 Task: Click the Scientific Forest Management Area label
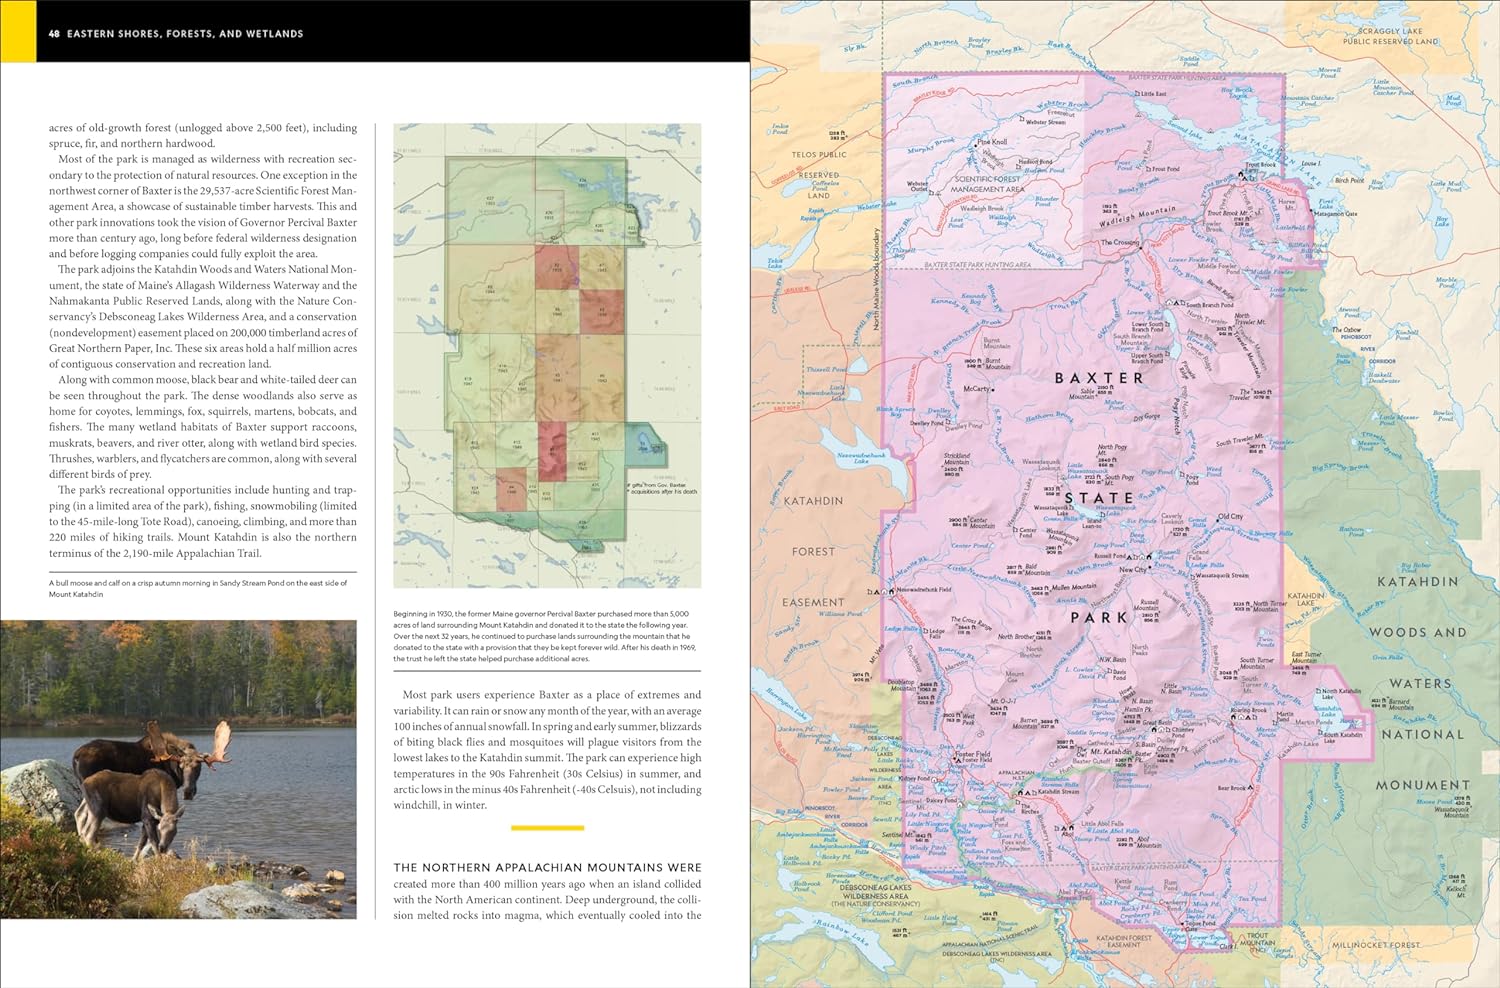pos(987,184)
